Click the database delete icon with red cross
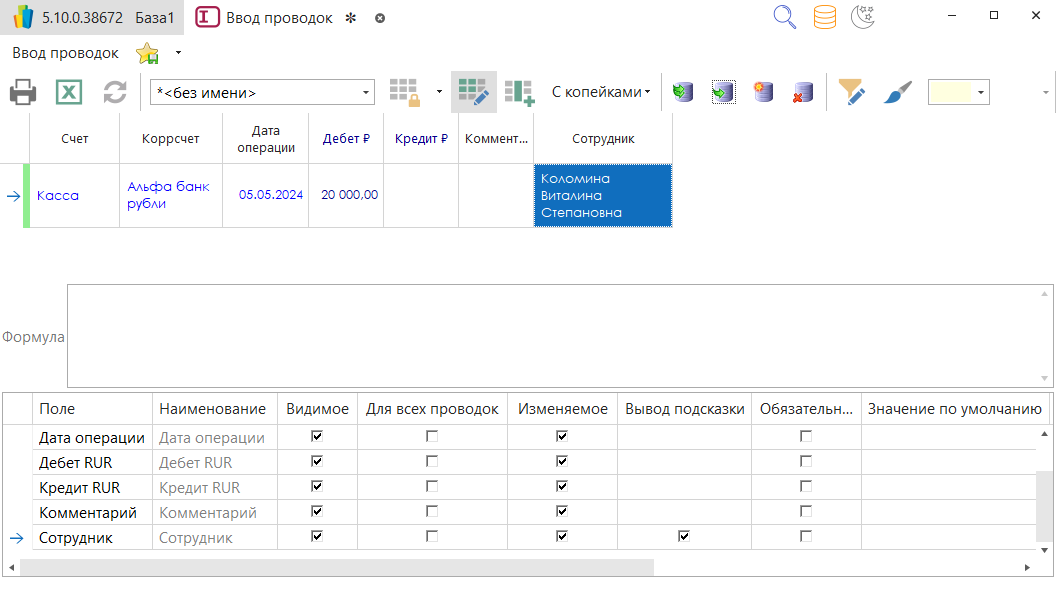 click(x=801, y=93)
